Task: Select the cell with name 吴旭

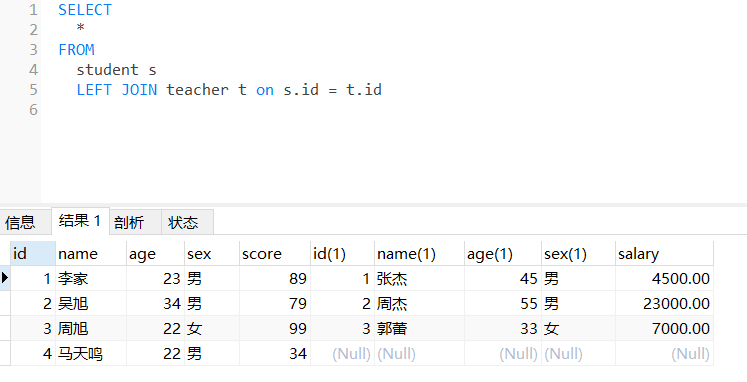Action: click(x=91, y=303)
